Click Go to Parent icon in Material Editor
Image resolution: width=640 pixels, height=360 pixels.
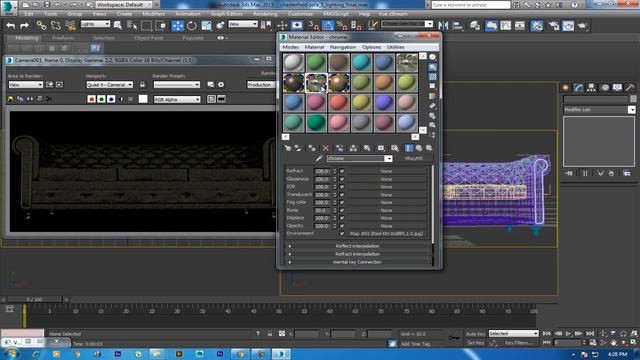coord(419,148)
